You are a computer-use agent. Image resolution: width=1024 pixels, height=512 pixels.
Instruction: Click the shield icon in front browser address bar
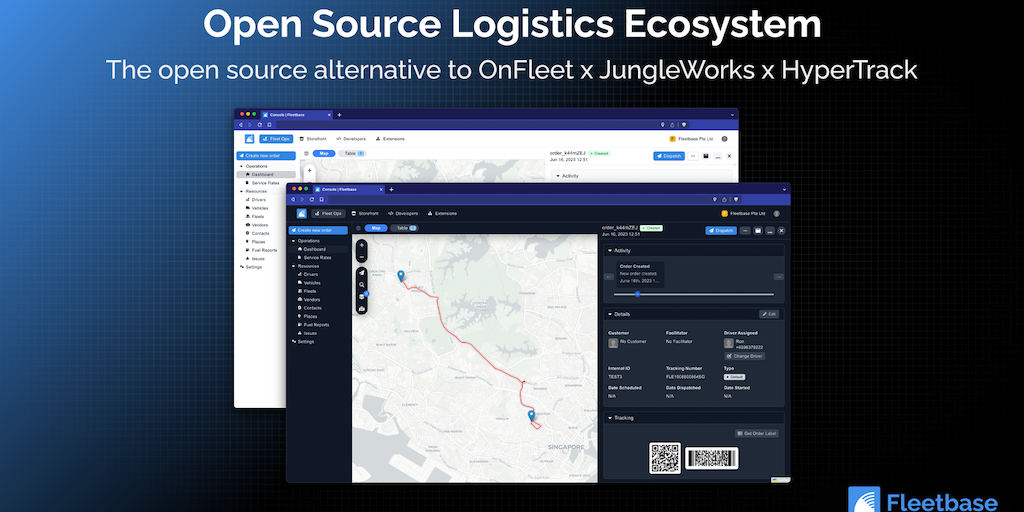point(736,199)
